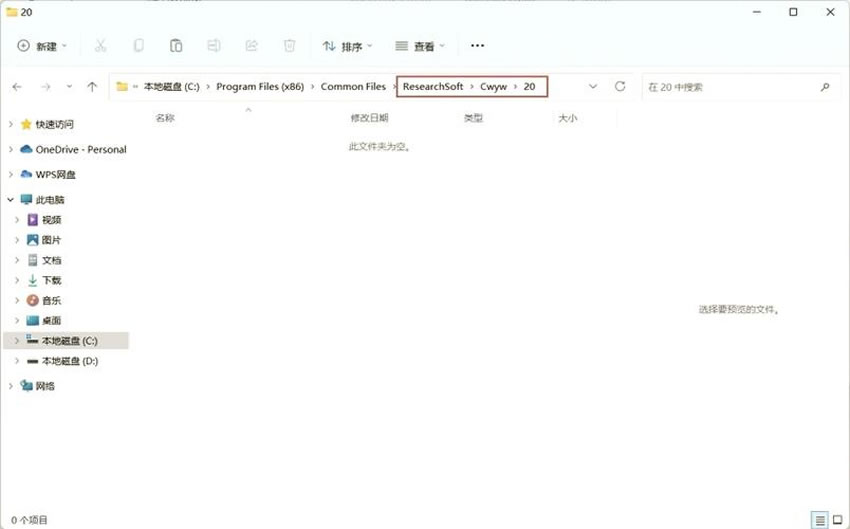This screenshot has width=850, height=529.
Task: Click the Copy icon in toolbar
Action: coord(138,46)
